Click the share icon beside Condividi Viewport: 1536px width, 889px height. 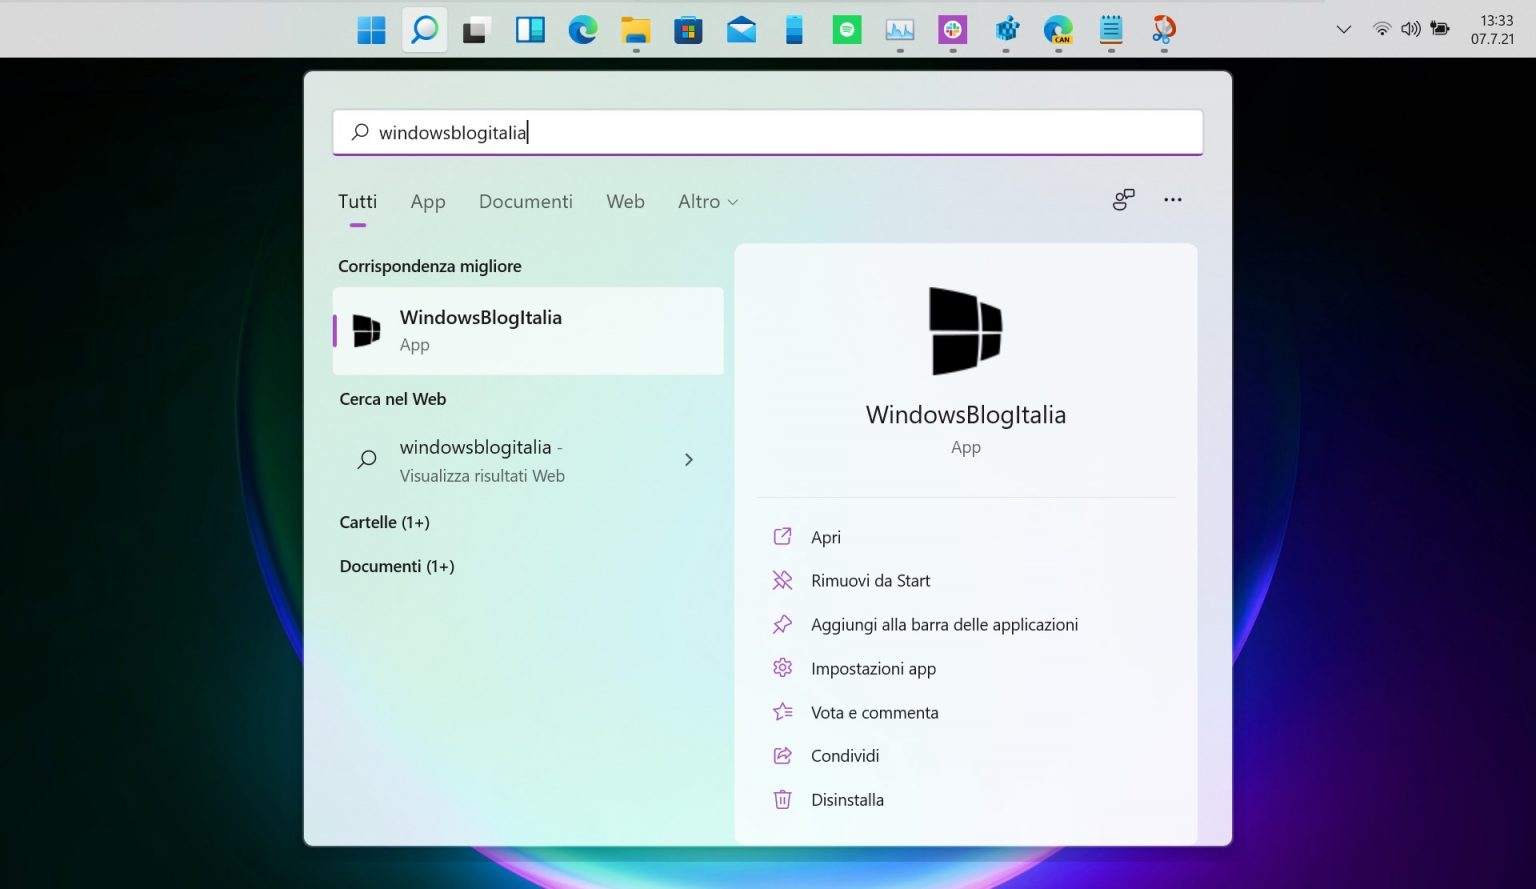click(x=782, y=755)
